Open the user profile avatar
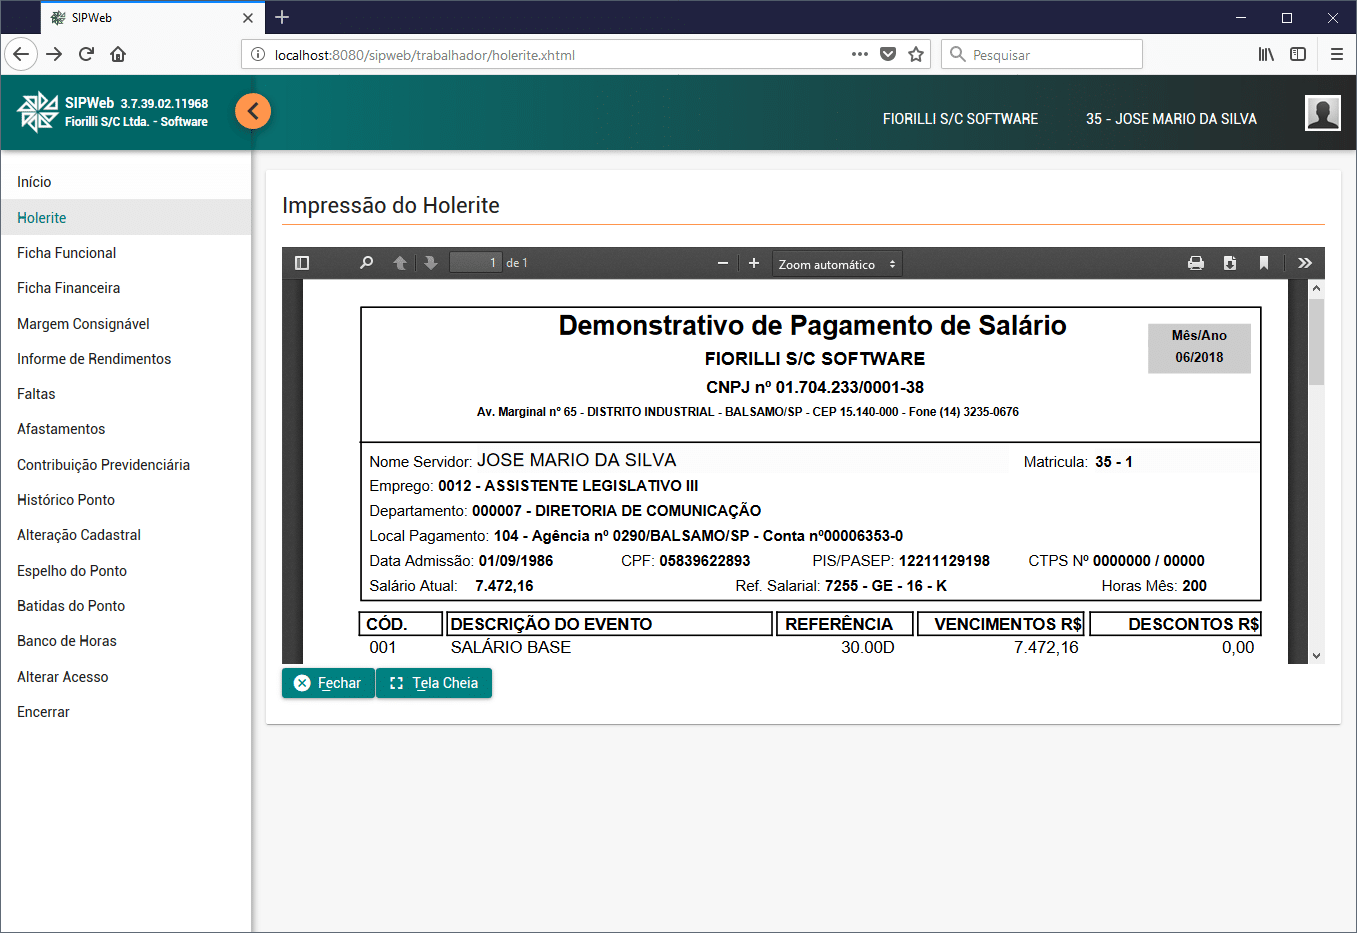 (1322, 113)
